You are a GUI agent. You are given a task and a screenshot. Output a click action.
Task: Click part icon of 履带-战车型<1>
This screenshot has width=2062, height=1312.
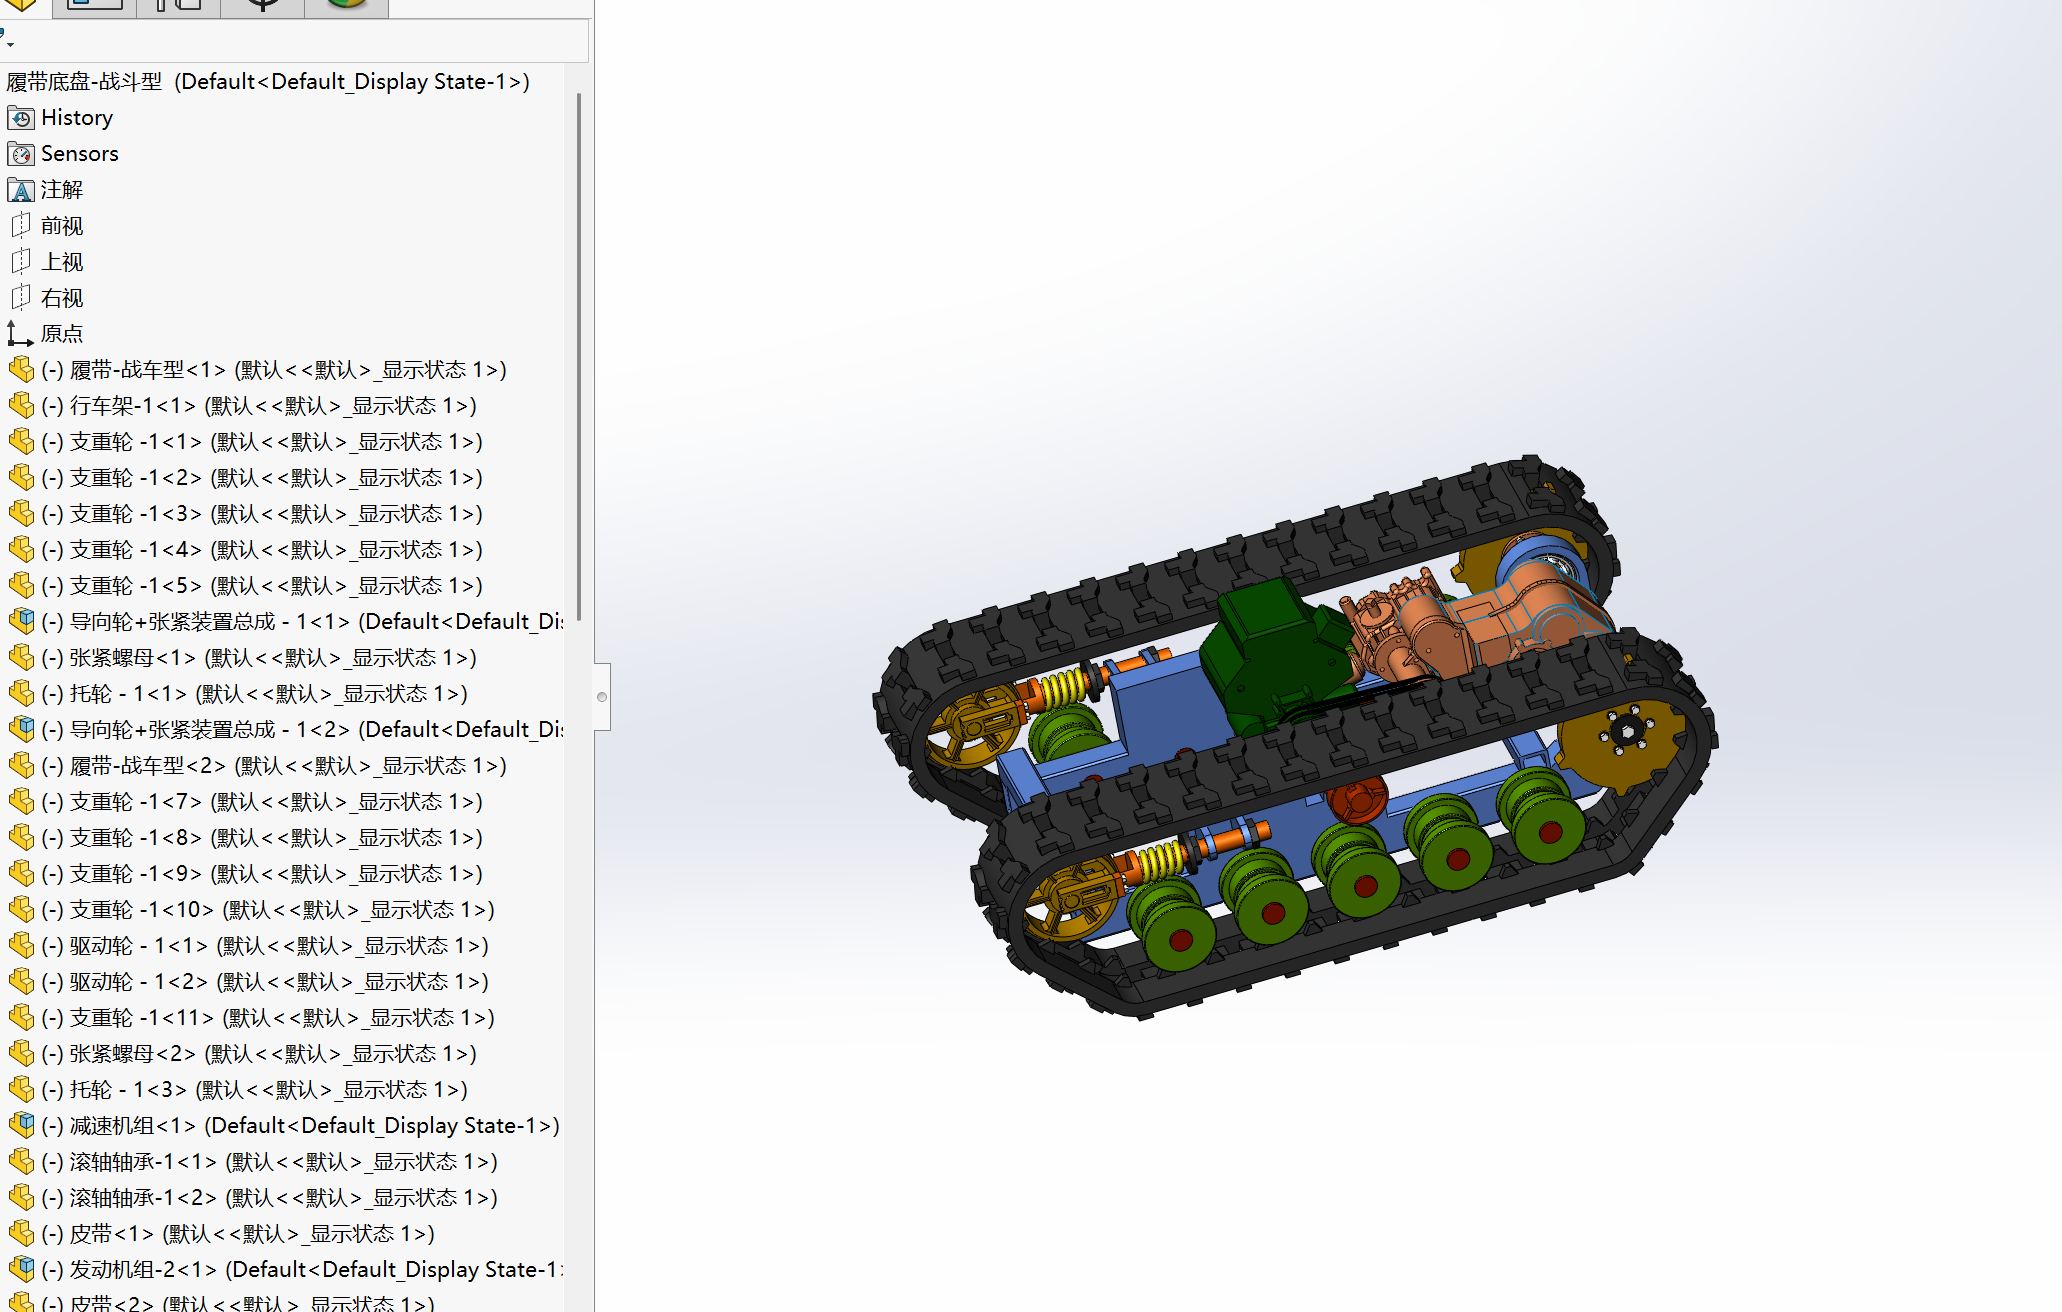click(21, 370)
